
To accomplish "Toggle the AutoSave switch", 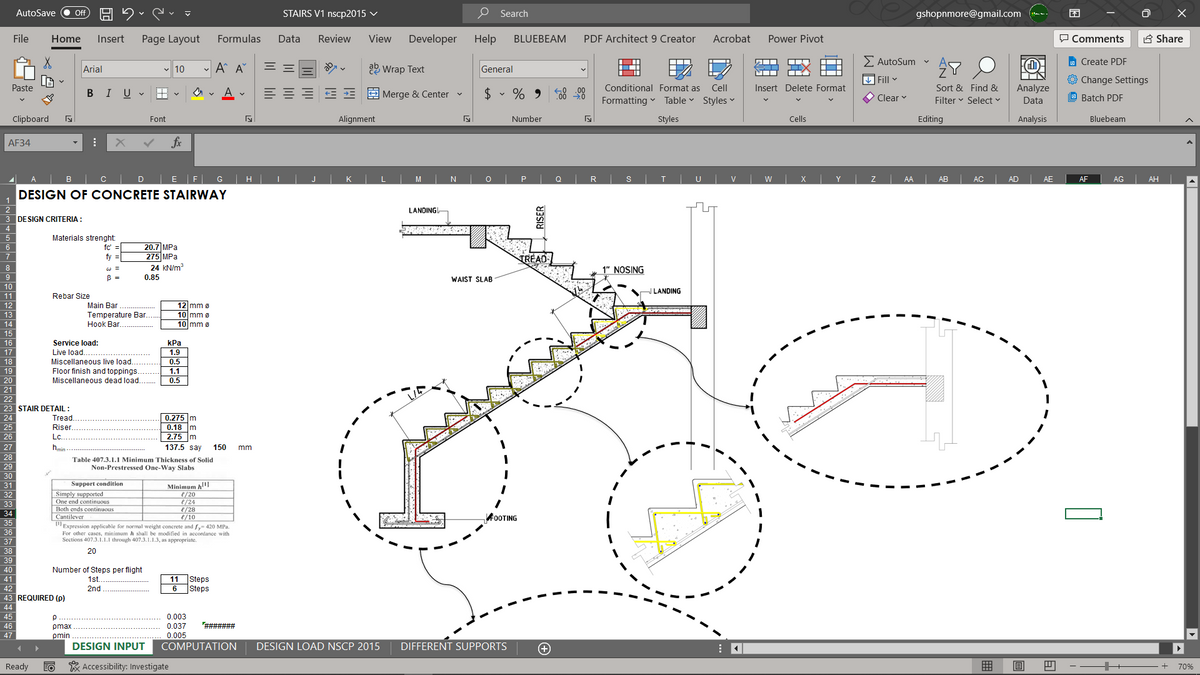I will 76,14.
